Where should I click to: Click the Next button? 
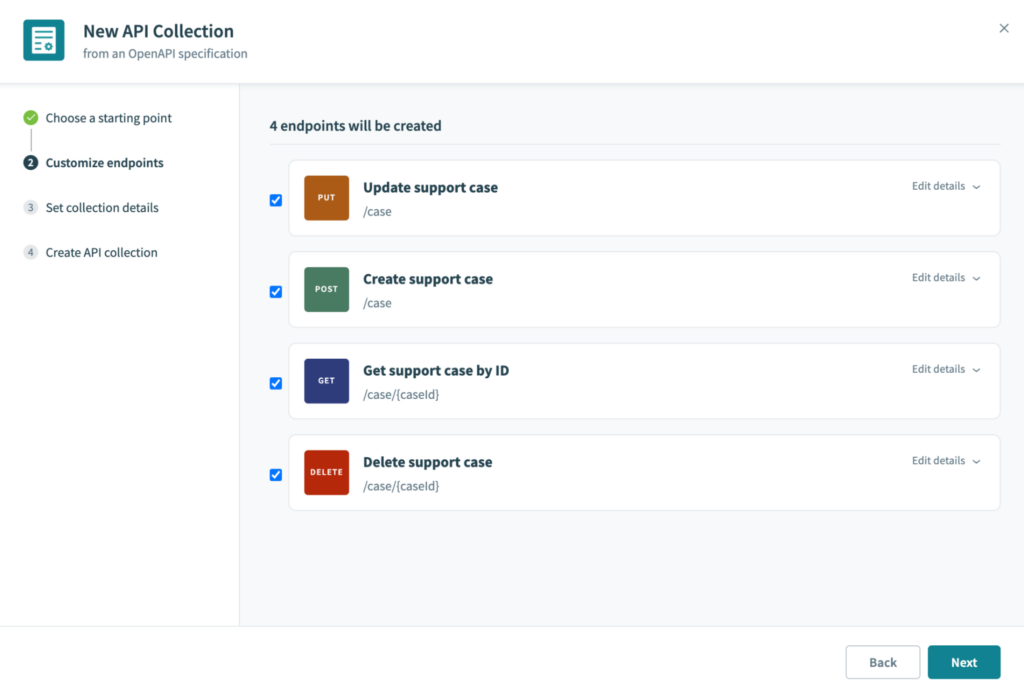(963, 662)
